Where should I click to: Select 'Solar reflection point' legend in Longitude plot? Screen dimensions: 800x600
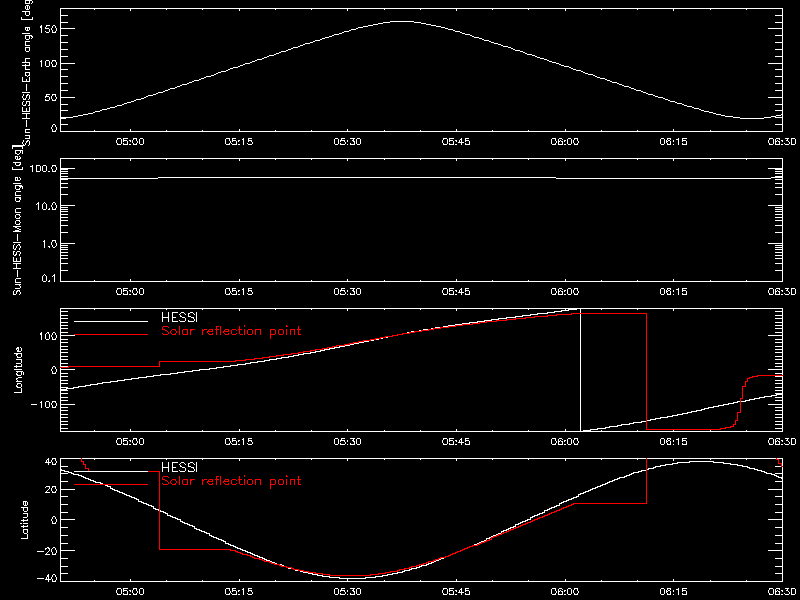coord(231,332)
